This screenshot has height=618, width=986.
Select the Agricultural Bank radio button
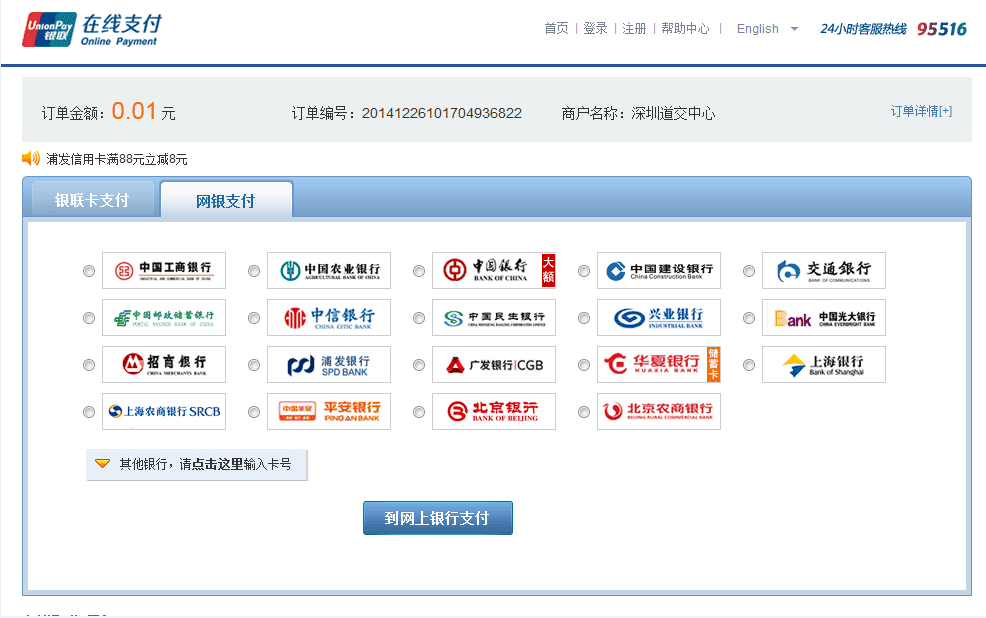[x=254, y=271]
